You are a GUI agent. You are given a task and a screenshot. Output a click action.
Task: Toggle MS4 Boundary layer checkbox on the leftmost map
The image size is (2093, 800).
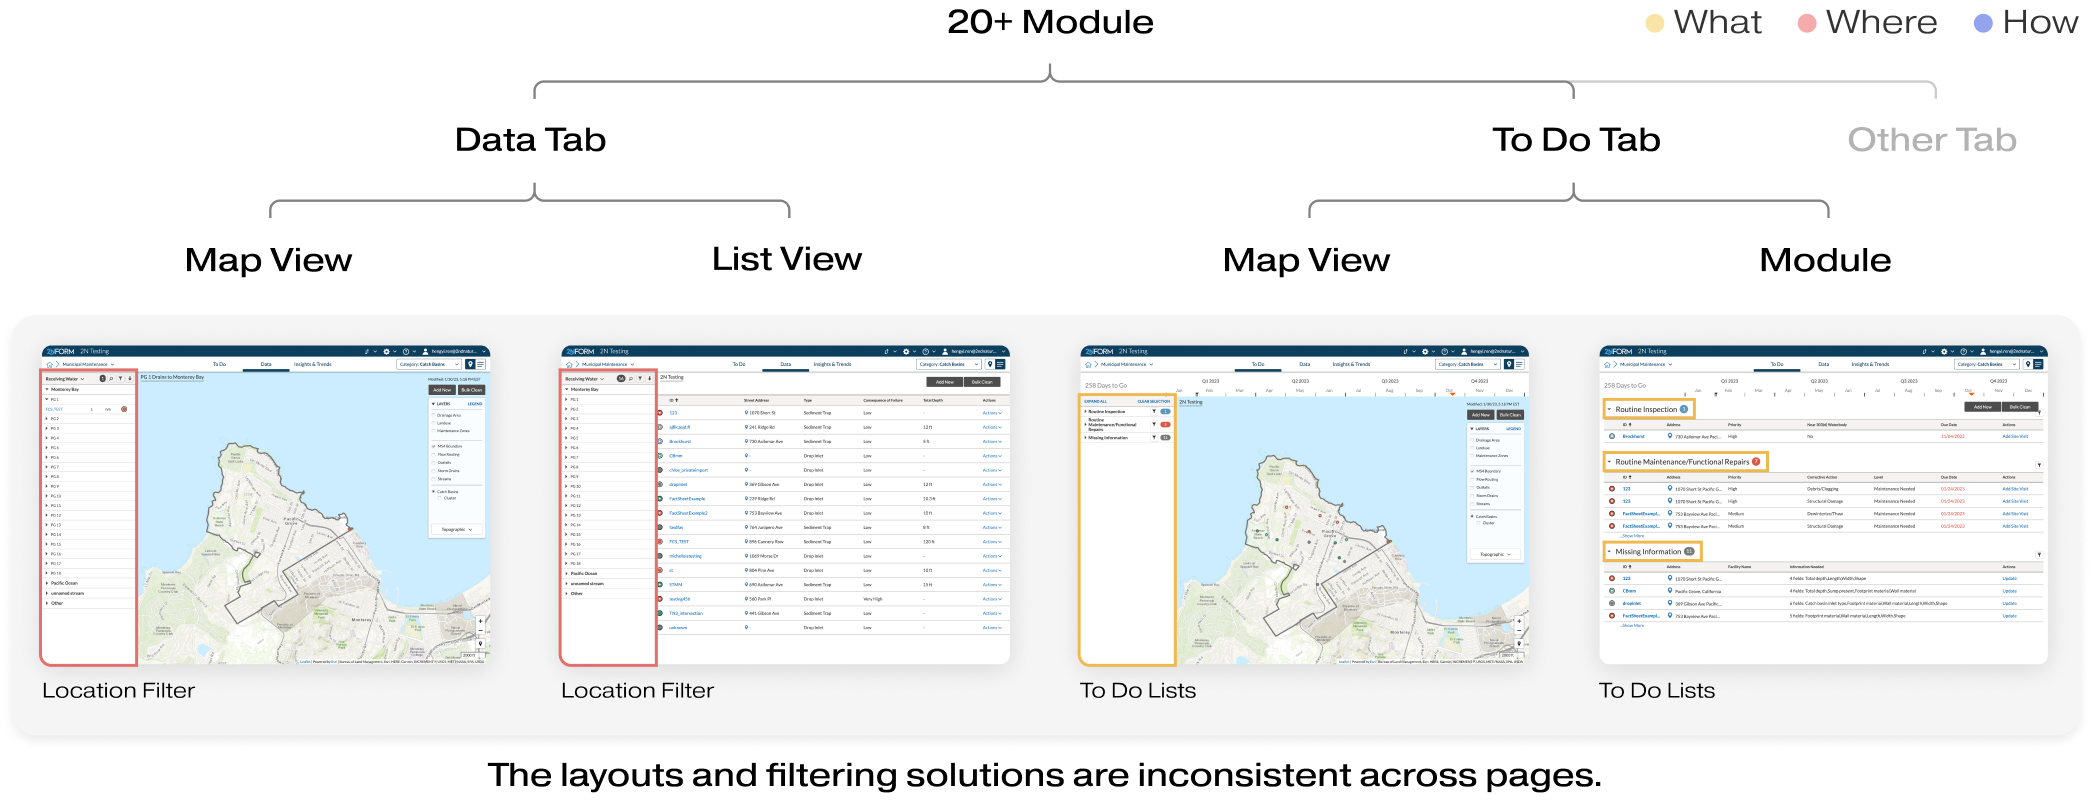434,446
